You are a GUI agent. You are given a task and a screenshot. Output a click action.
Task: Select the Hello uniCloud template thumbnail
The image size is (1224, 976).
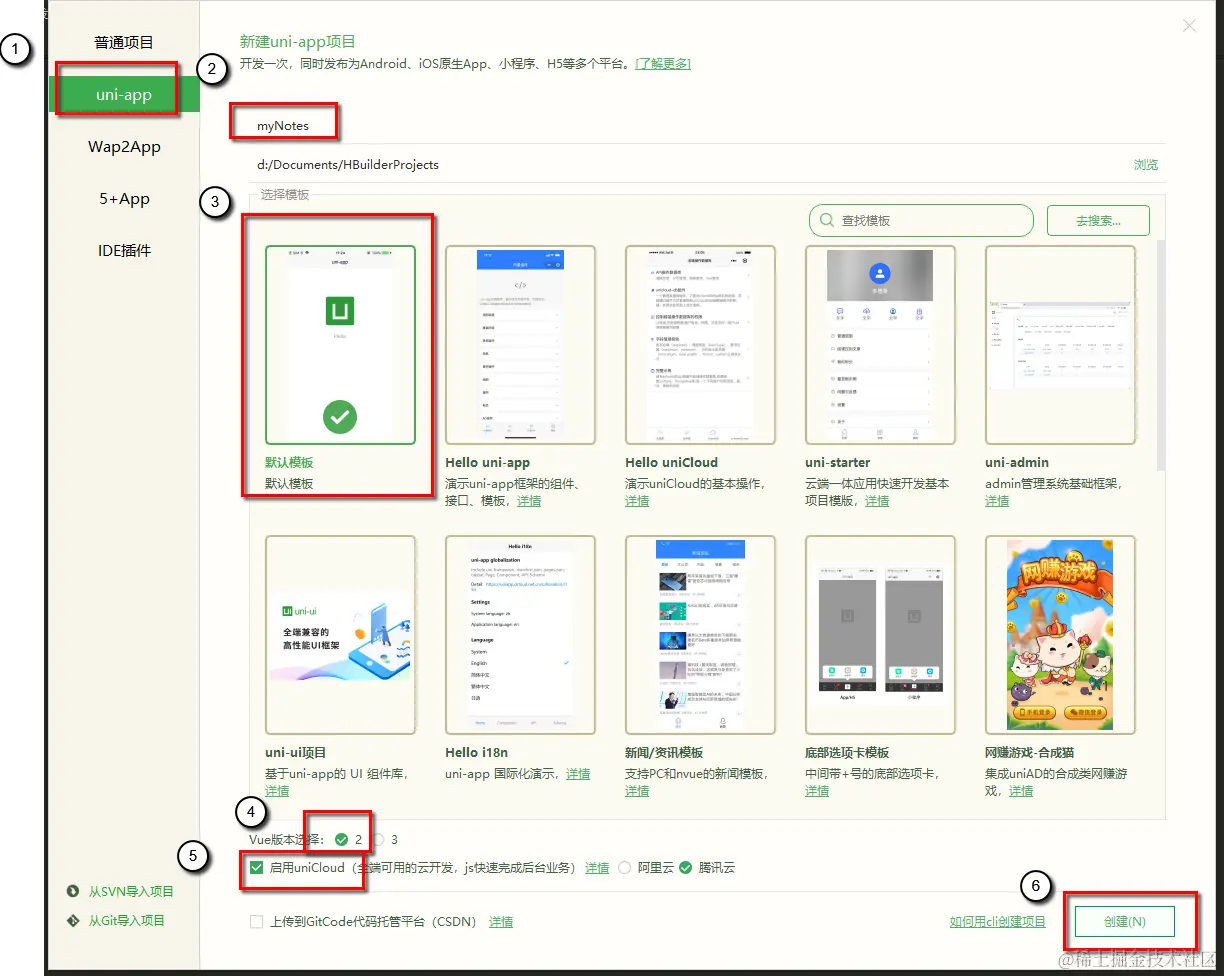pyautogui.click(x=700, y=345)
